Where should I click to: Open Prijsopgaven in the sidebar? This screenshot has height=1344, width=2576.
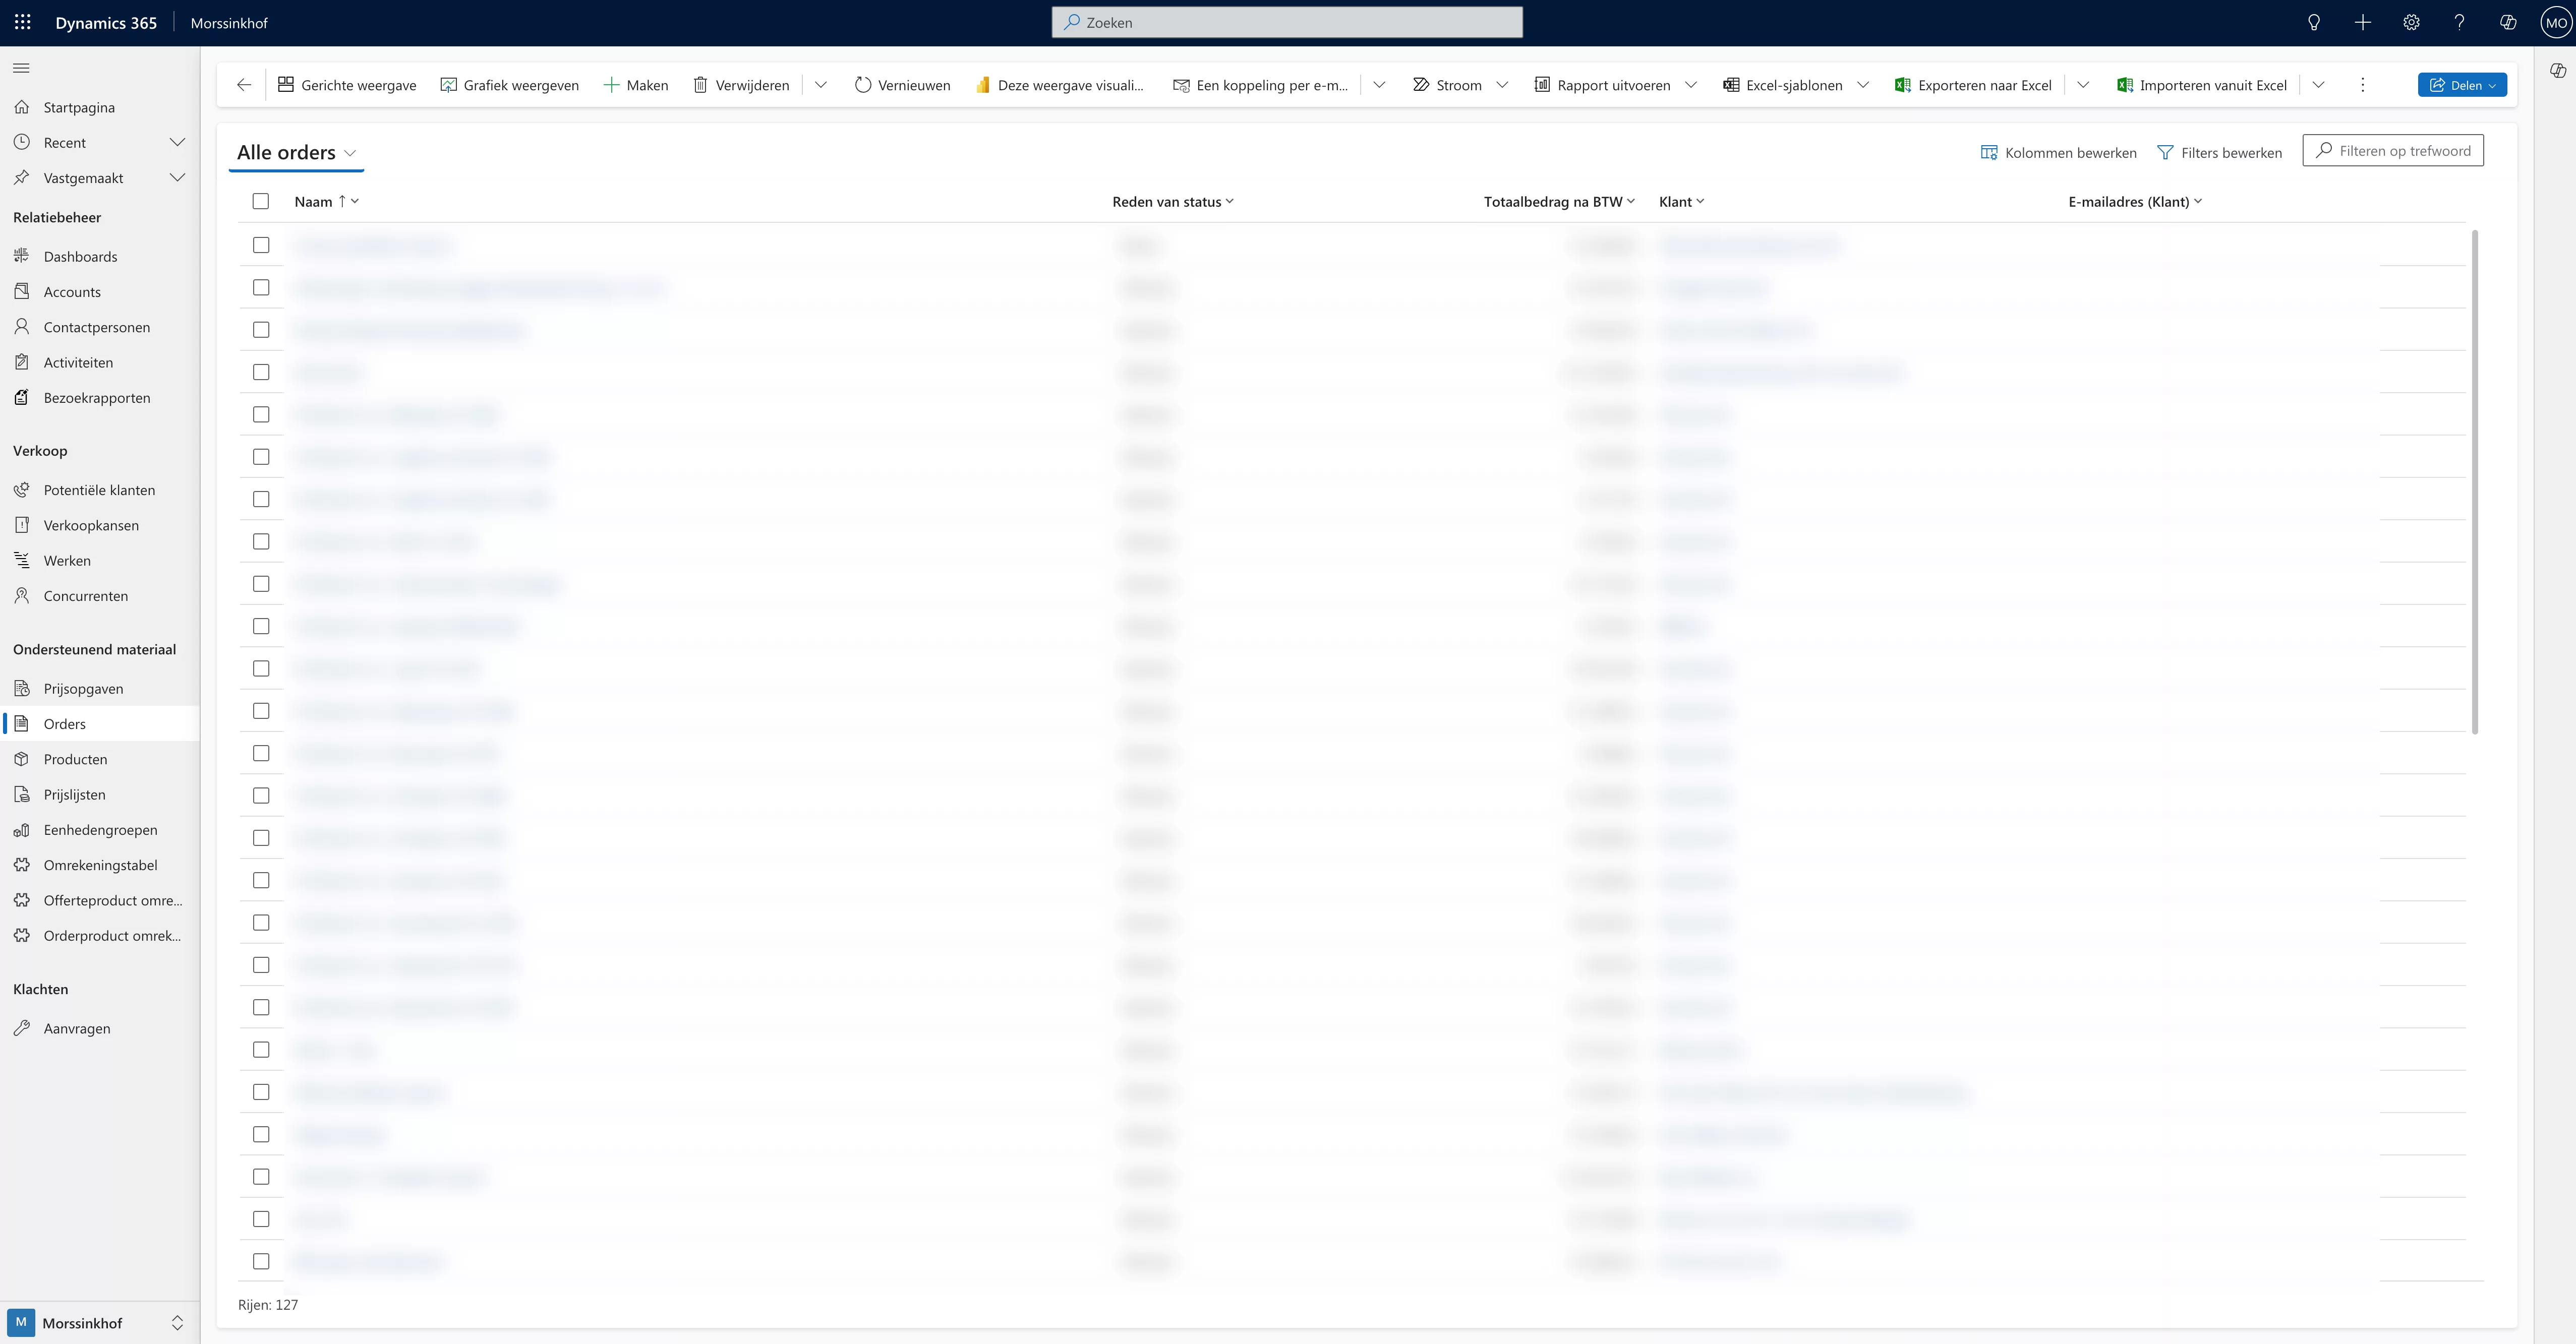[82, 688]
